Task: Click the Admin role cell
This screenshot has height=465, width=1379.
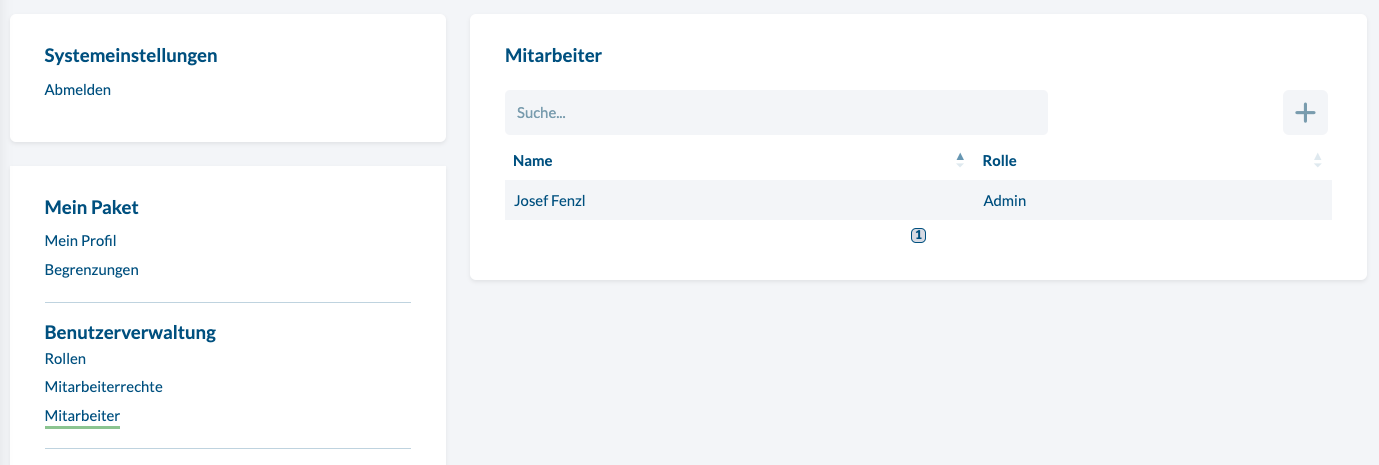Action: [1005, 201]
